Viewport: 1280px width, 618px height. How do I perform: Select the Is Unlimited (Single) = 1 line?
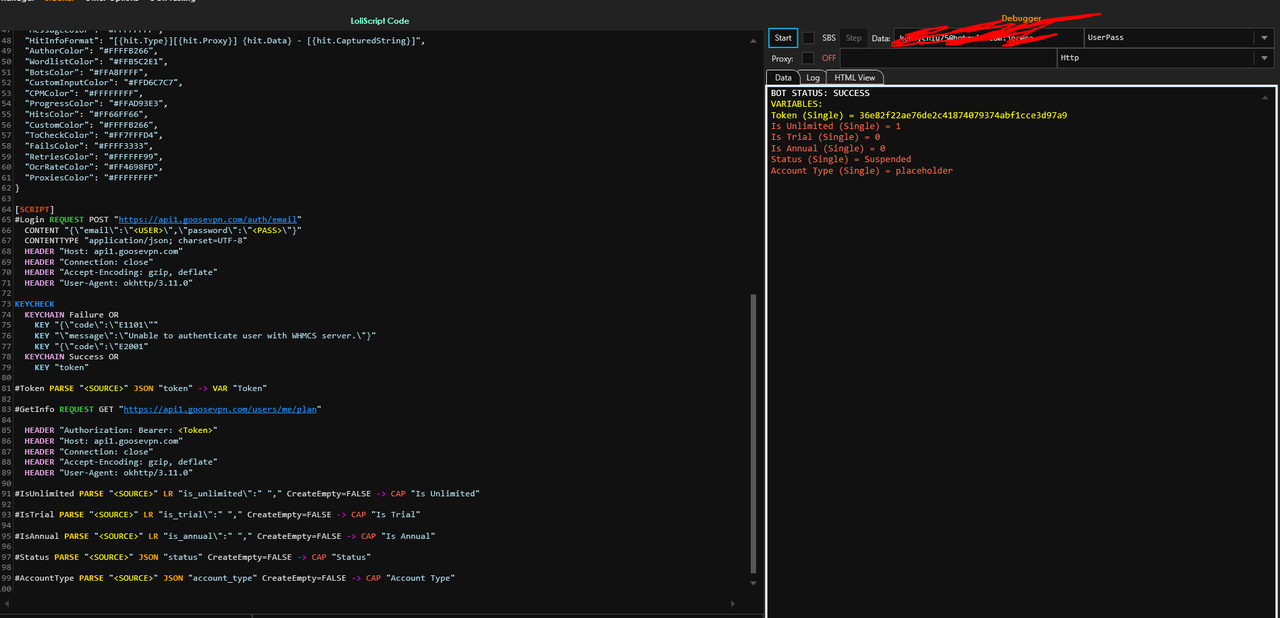pyautogui.click(x=835, y=126)
